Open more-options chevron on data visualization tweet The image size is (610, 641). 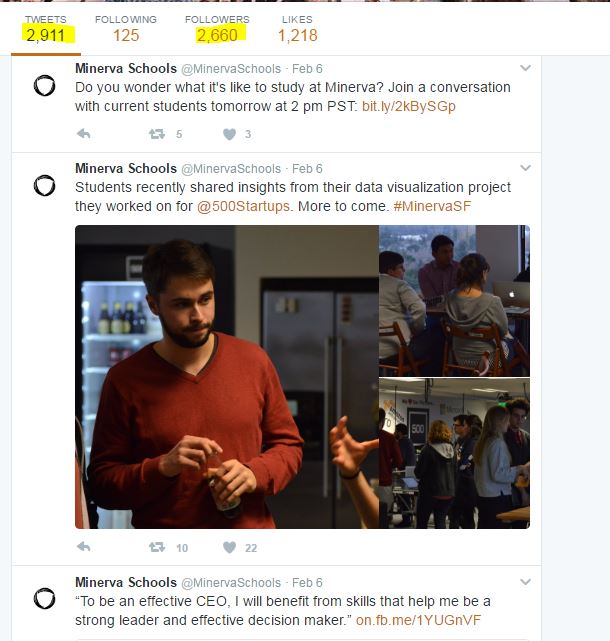526,168
